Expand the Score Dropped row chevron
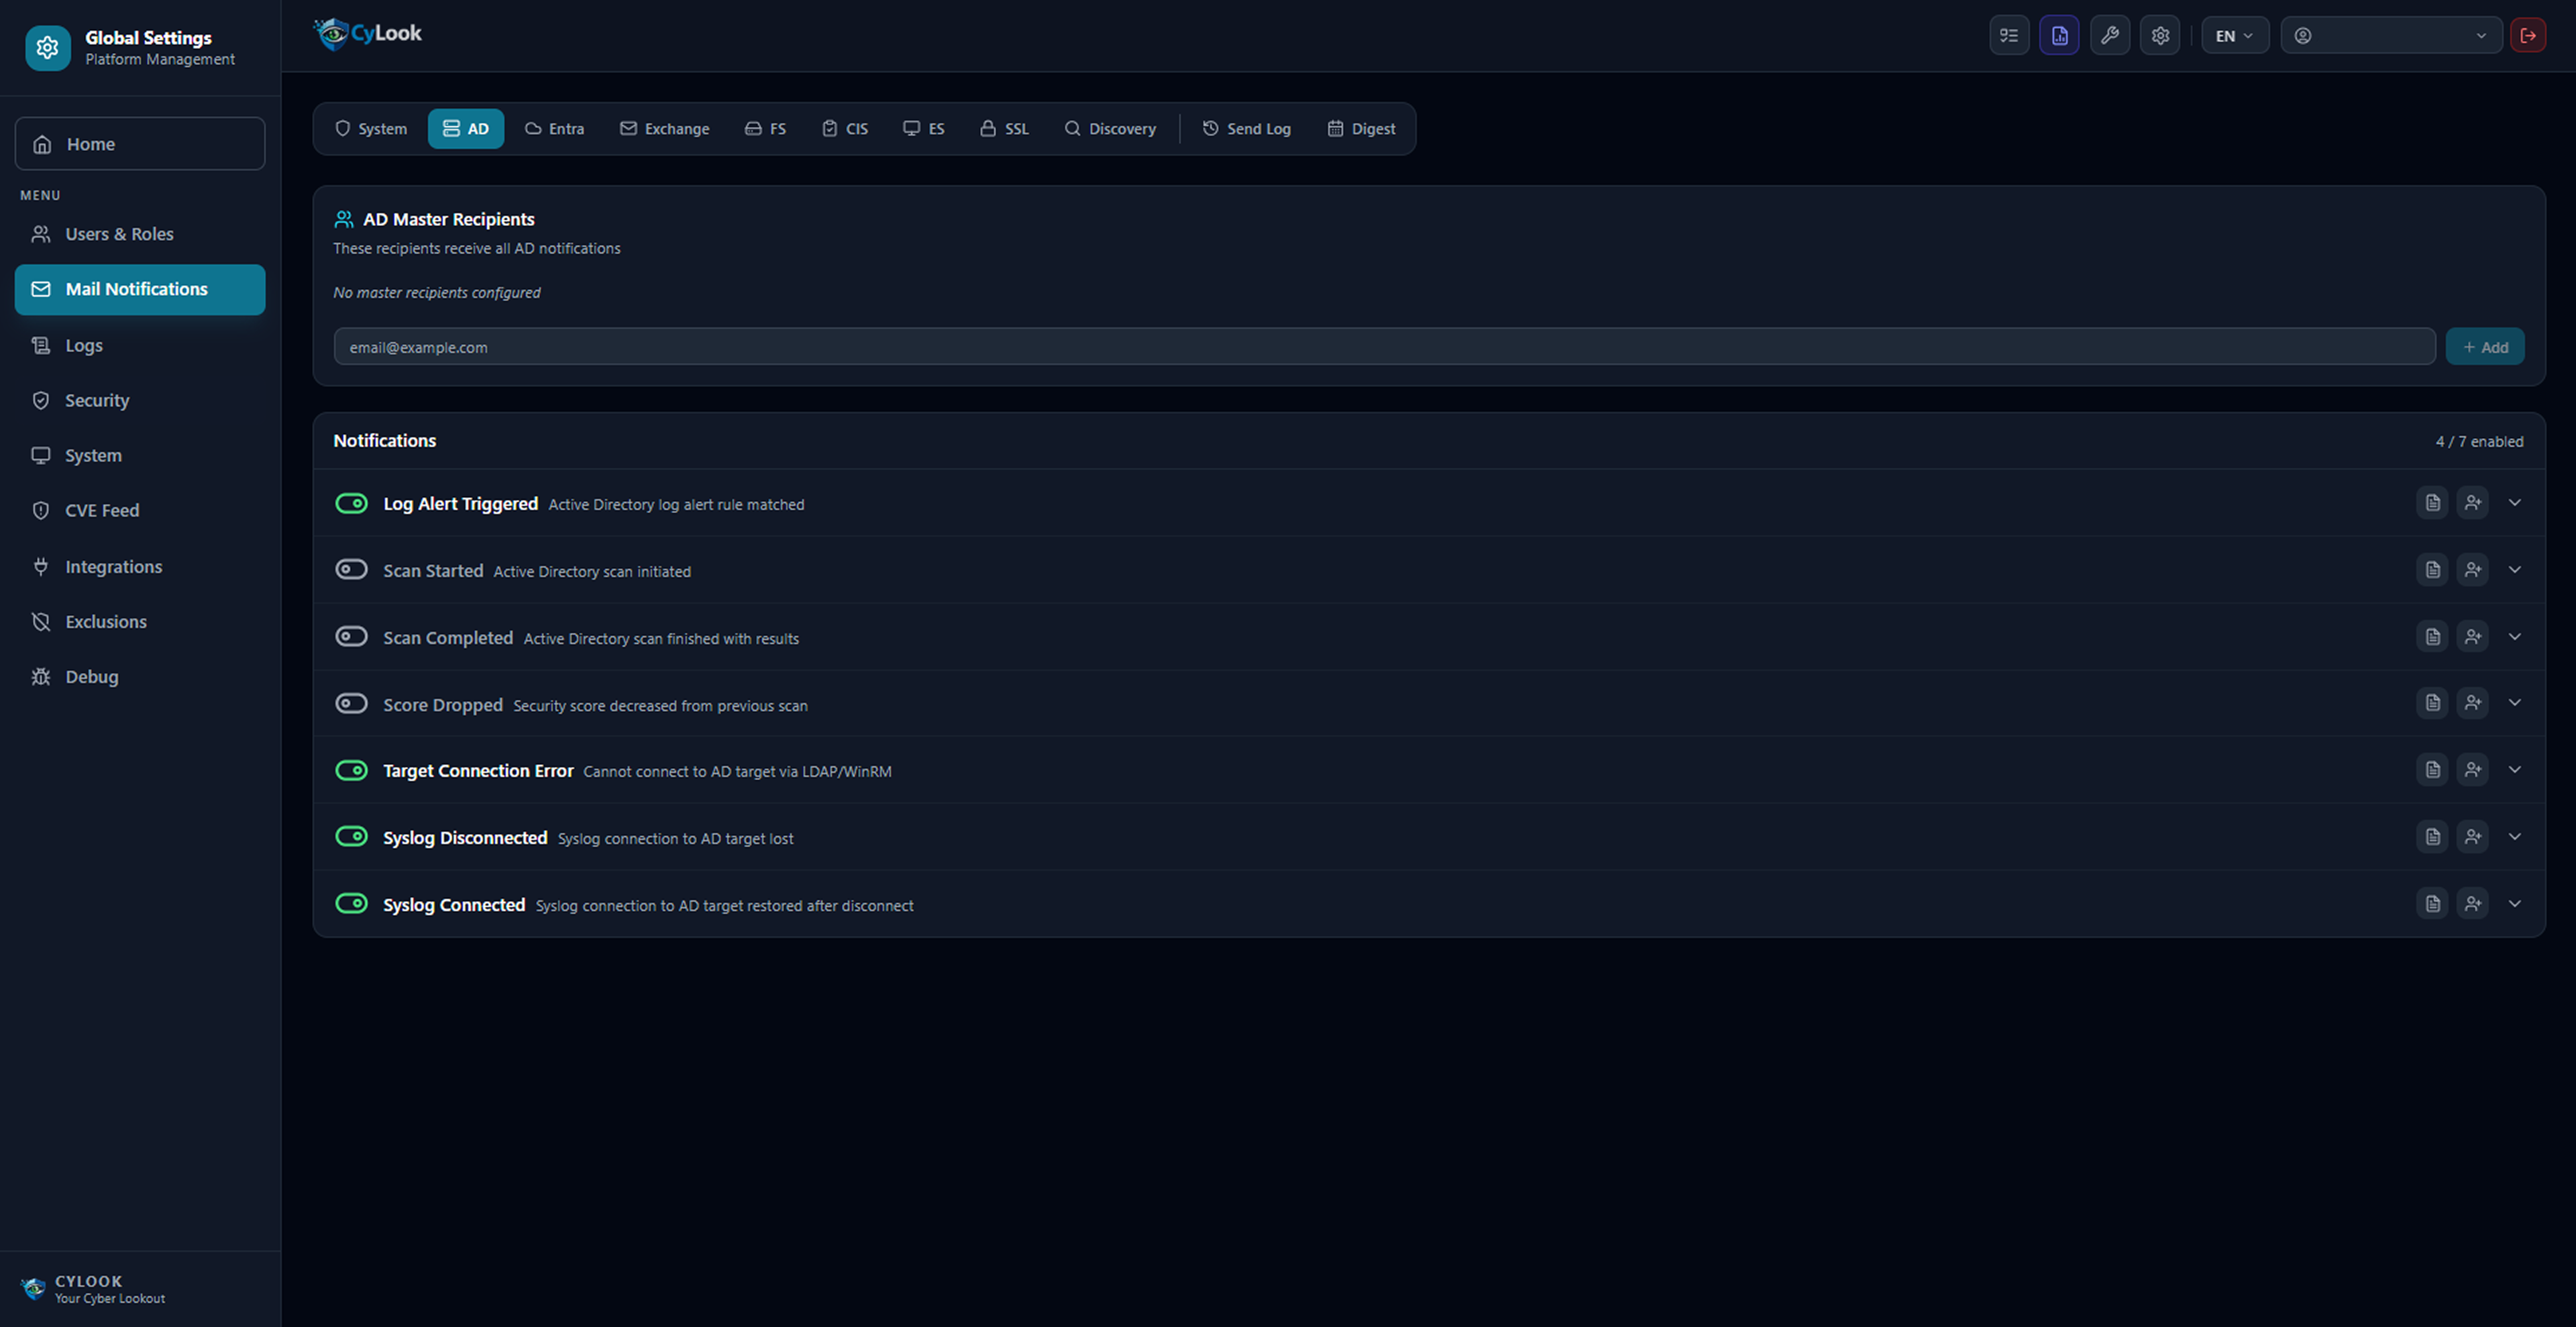This screenshot has height=1327, width=2576. click(x=2515, y=703)
